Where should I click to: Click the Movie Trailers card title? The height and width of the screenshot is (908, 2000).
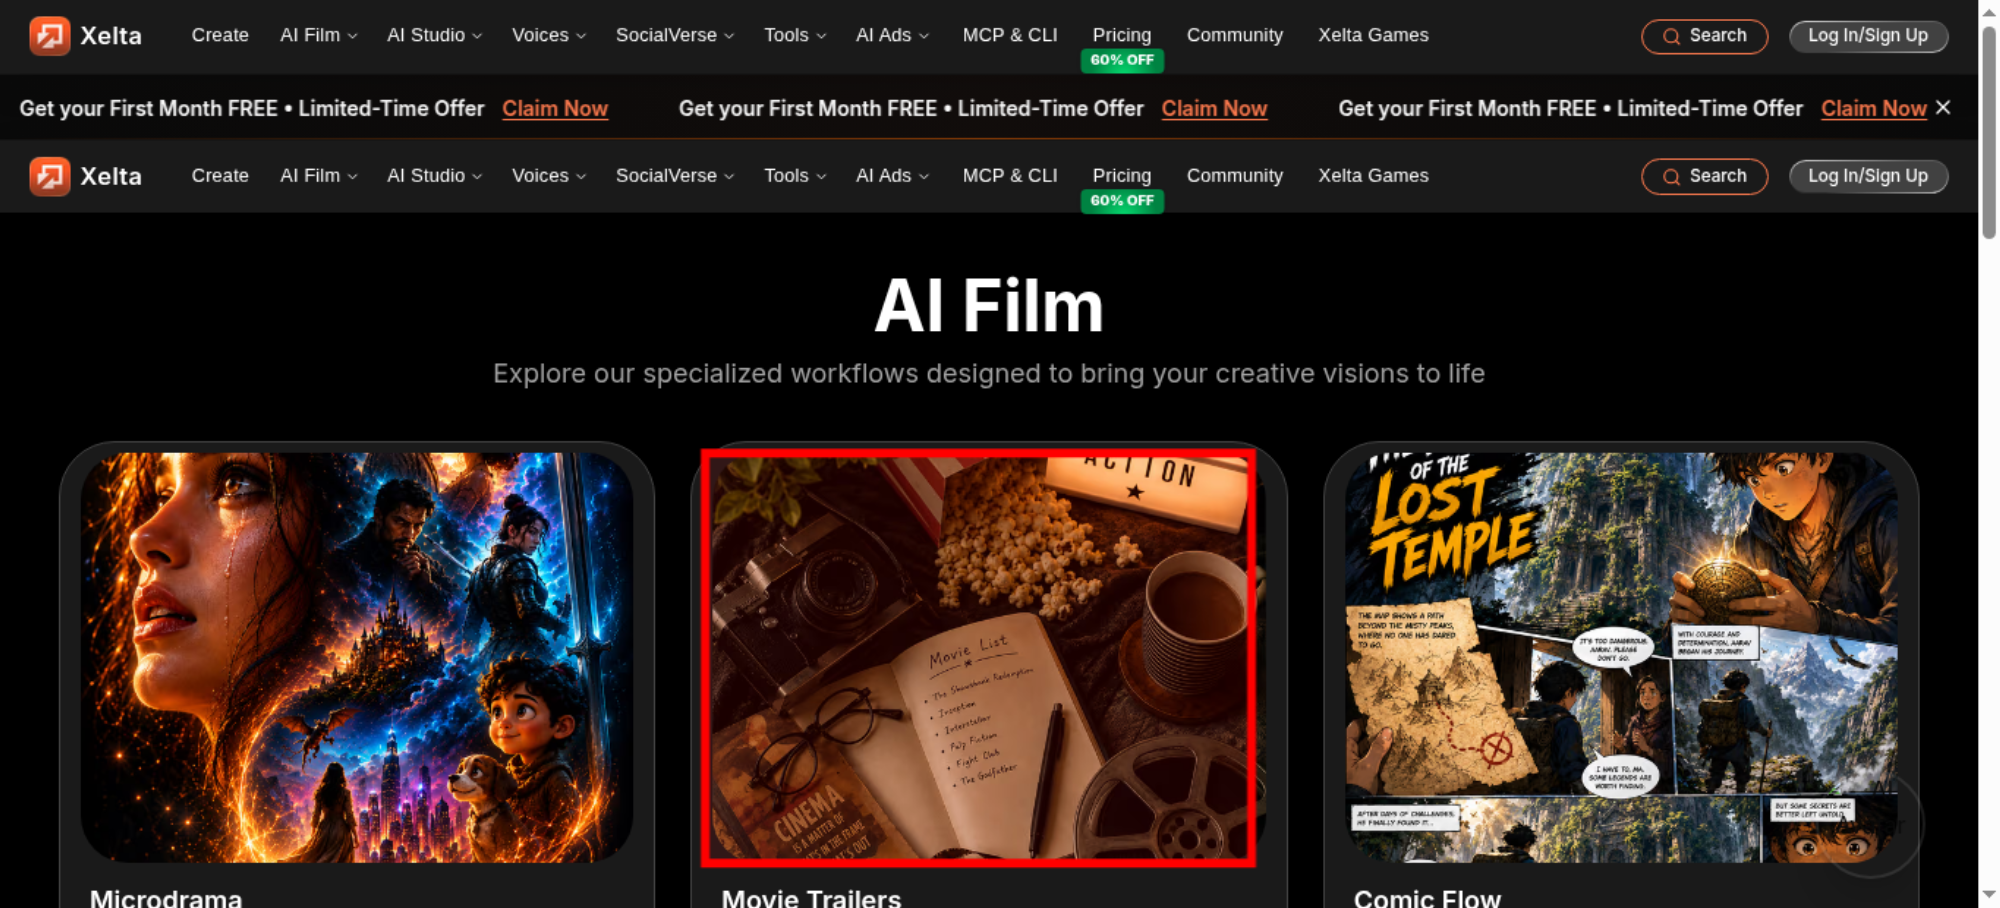[x=811, y=897]
